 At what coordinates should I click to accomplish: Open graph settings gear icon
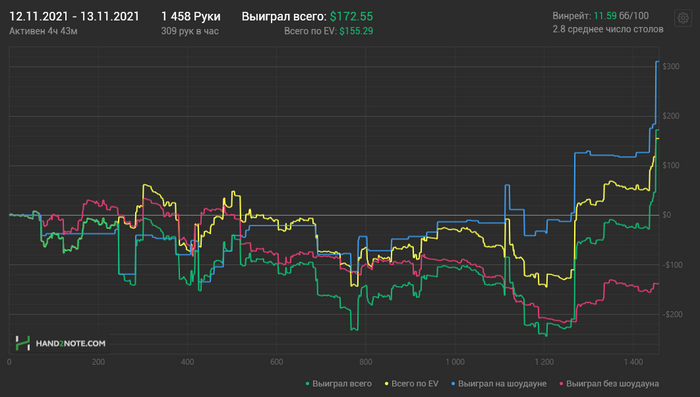pos(683,18)
